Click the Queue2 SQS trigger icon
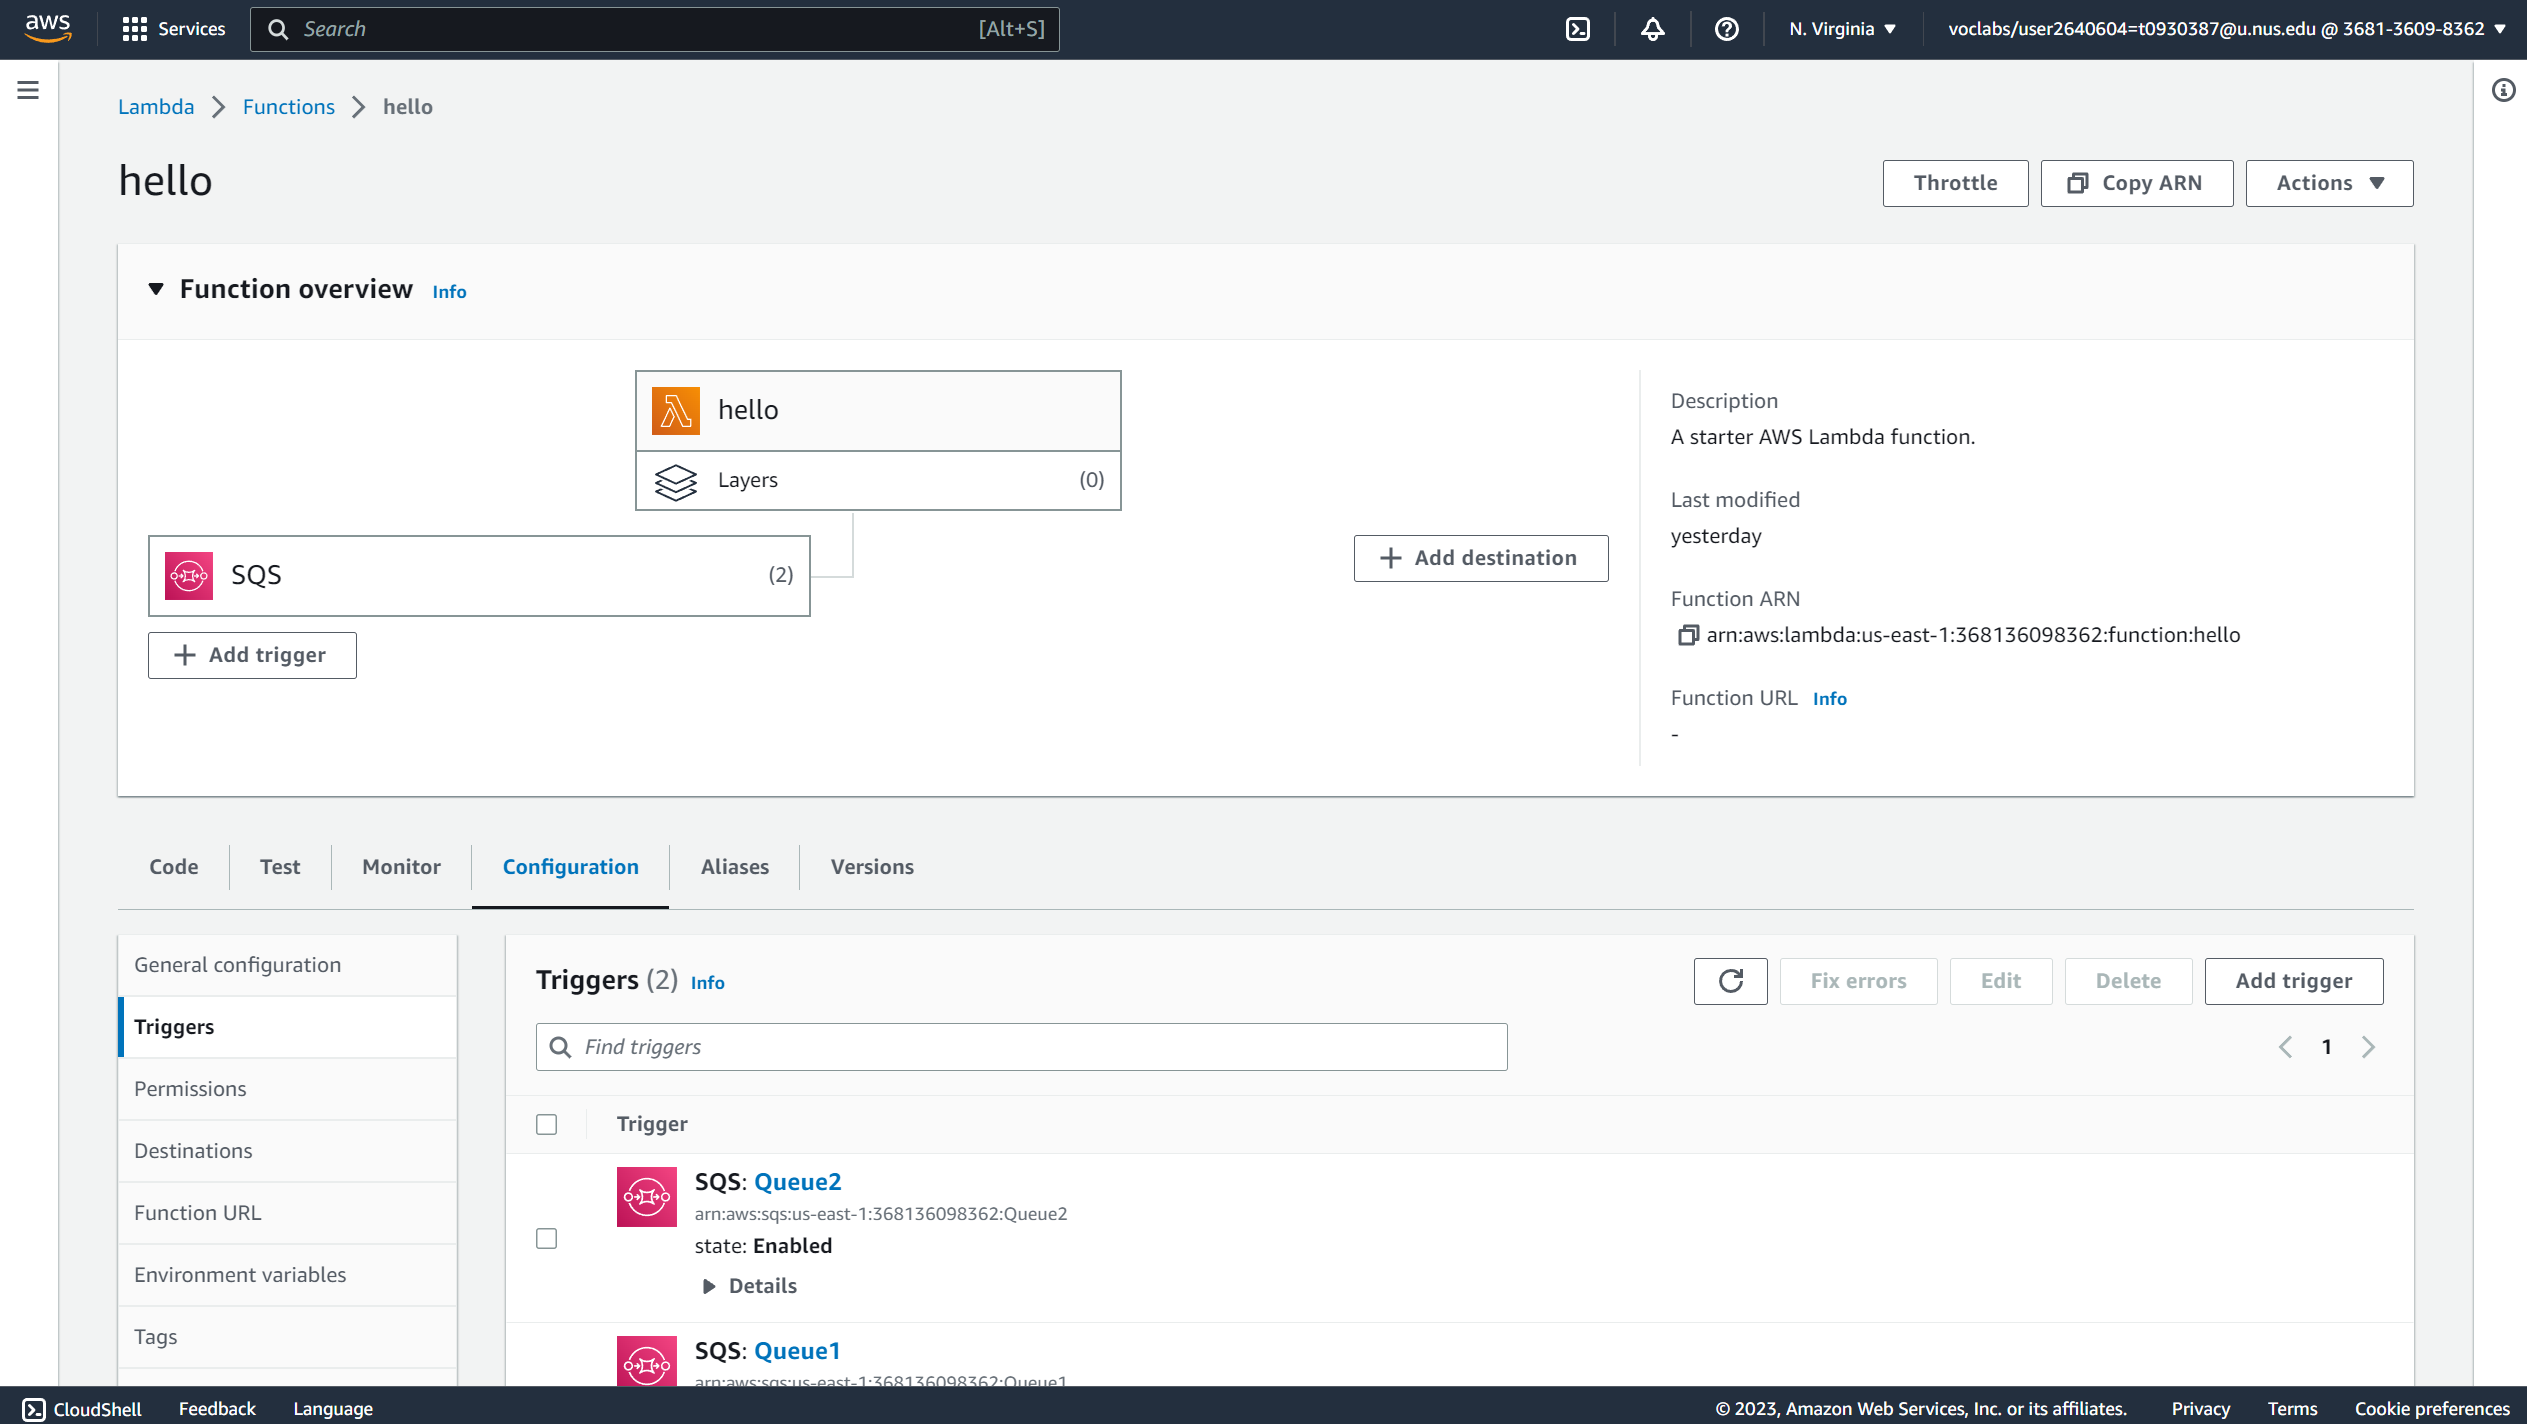This screenshot has height=1424, width=2527. coord(647,1196)
